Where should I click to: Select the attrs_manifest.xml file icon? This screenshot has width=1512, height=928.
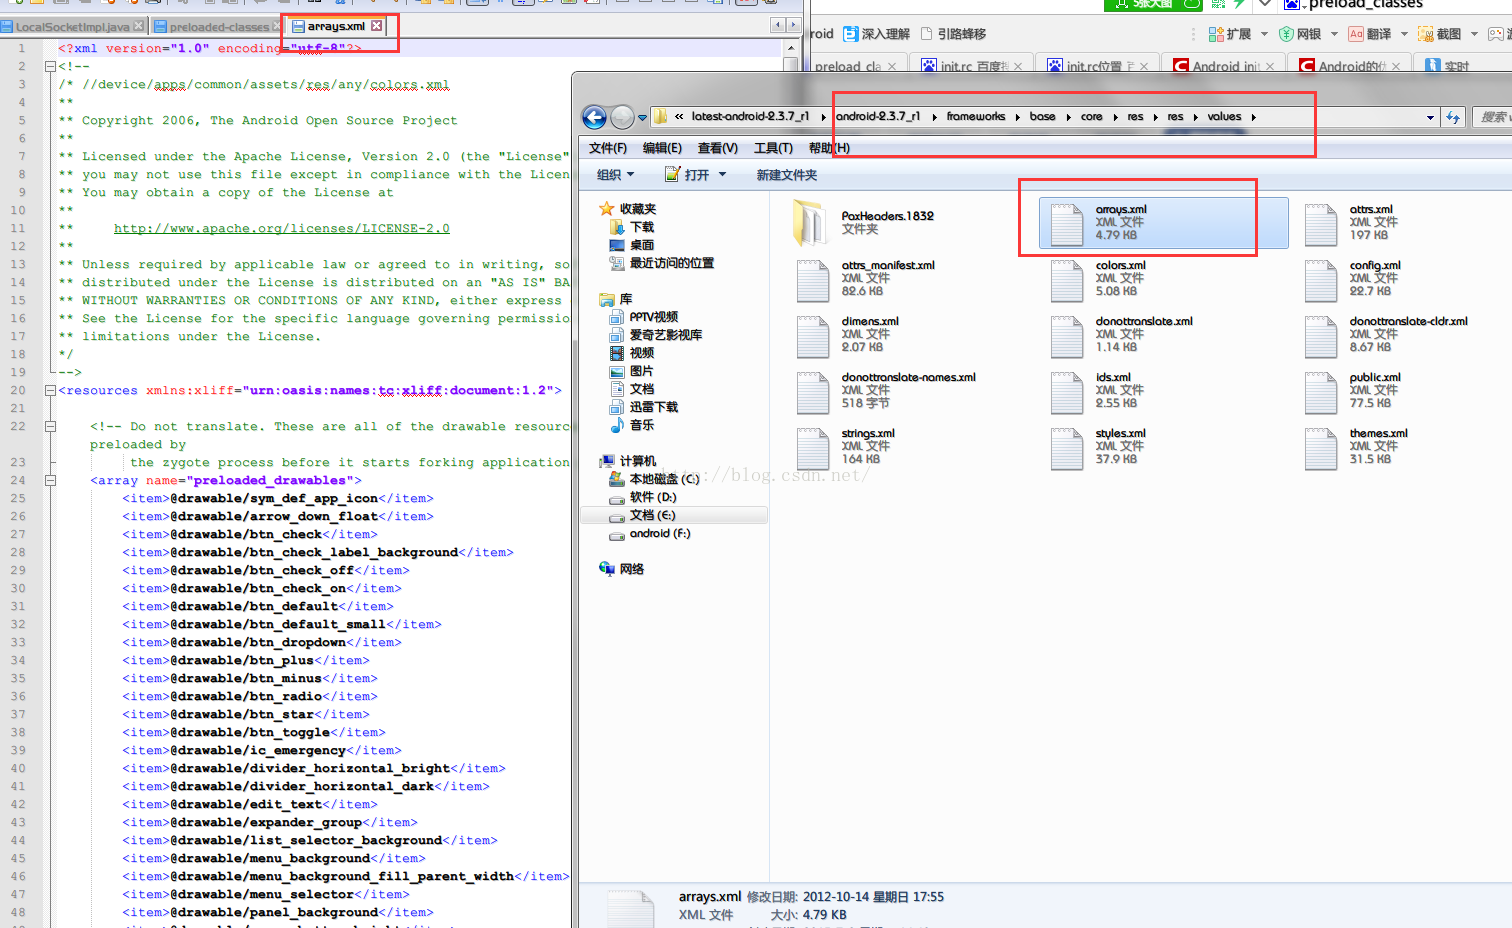pyautogui.click(x=812, y=280)
